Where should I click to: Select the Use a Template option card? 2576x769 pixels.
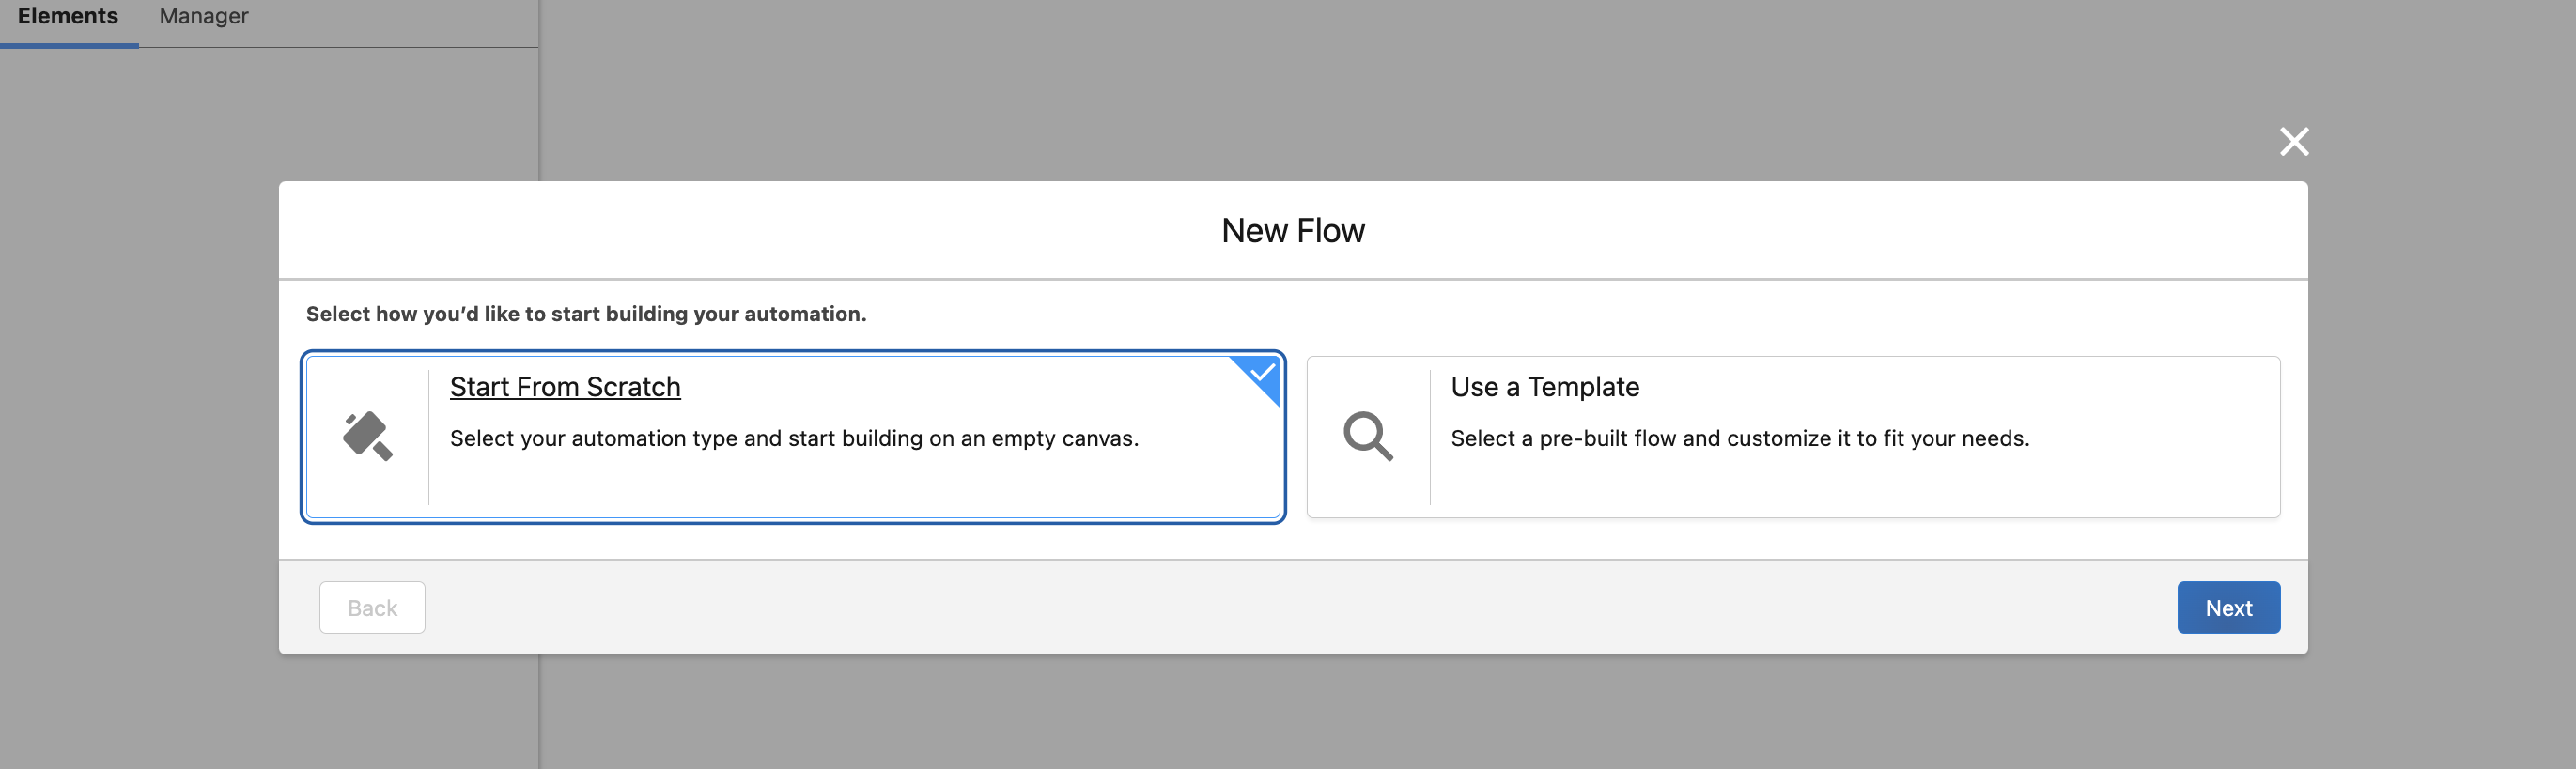coord(1793,437)
